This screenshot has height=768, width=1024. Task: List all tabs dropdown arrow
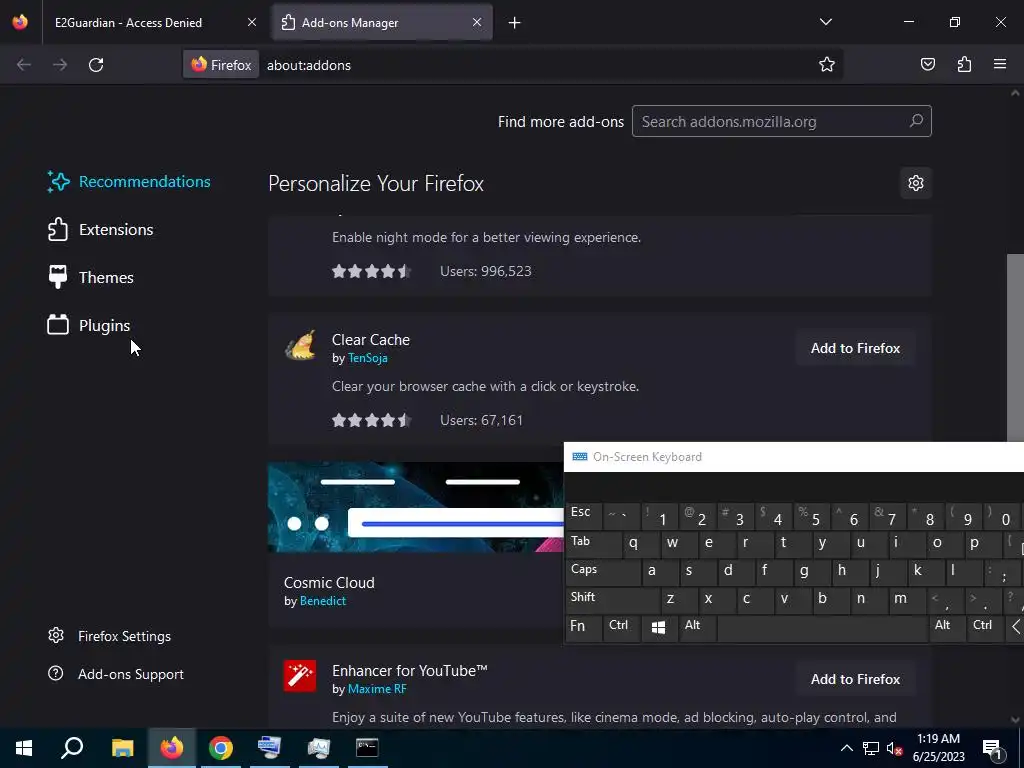click(x=825, y=22)
